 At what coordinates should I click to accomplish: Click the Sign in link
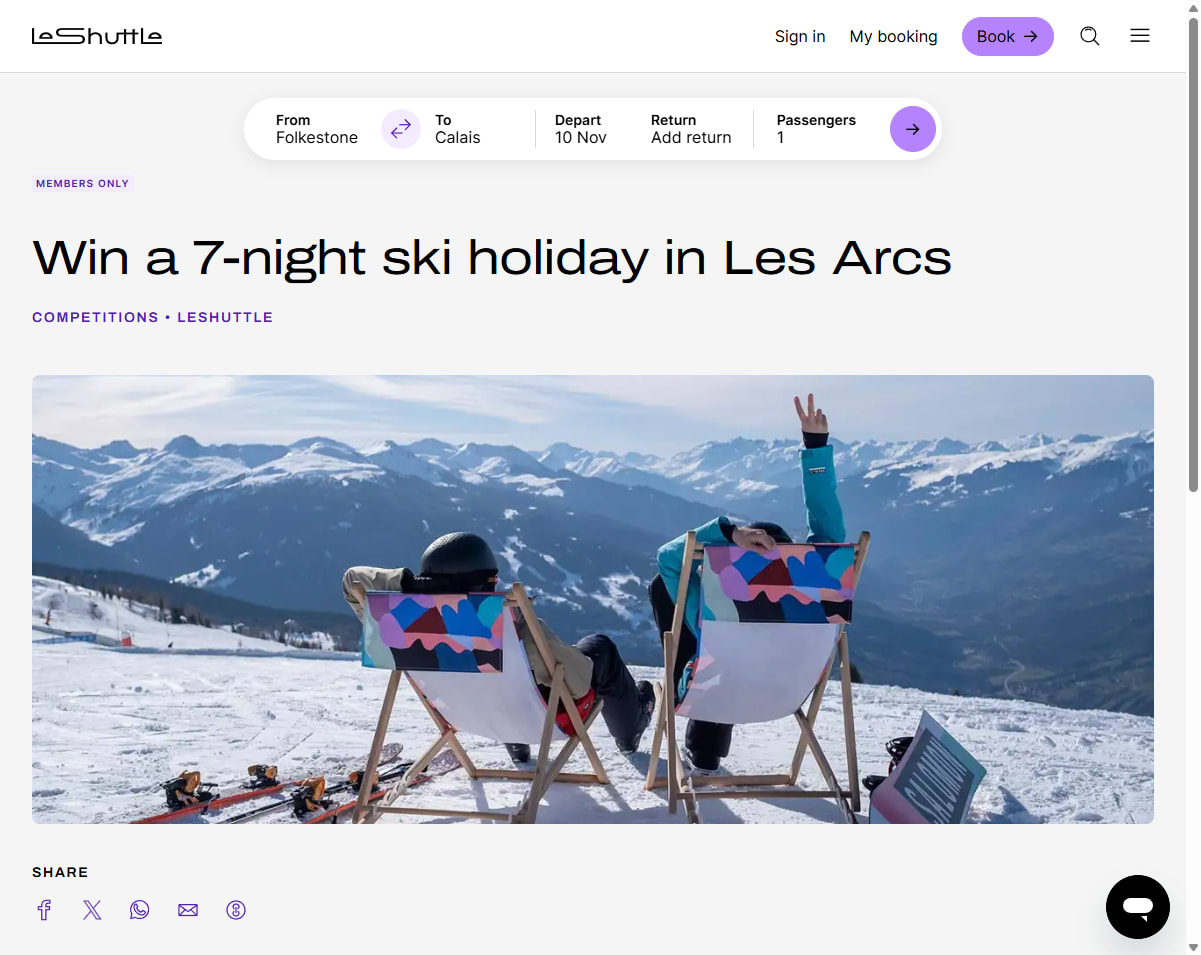(x=800, y=36)
